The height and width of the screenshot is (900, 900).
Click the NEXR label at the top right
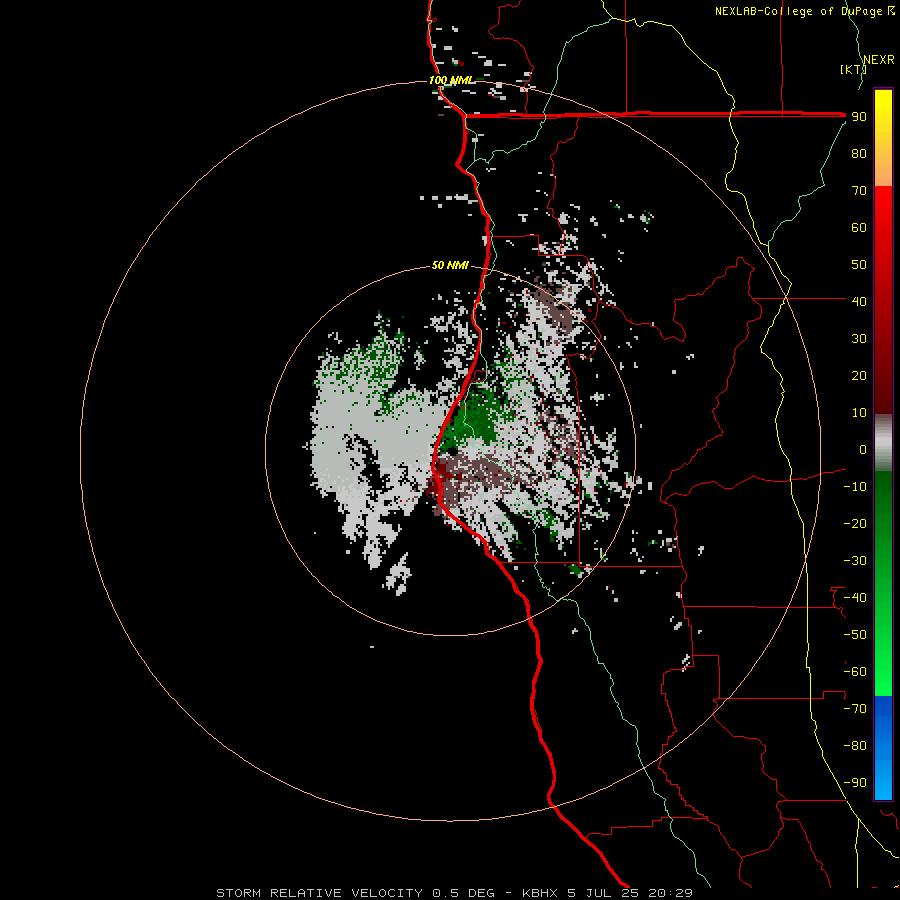tap(878, 60)
